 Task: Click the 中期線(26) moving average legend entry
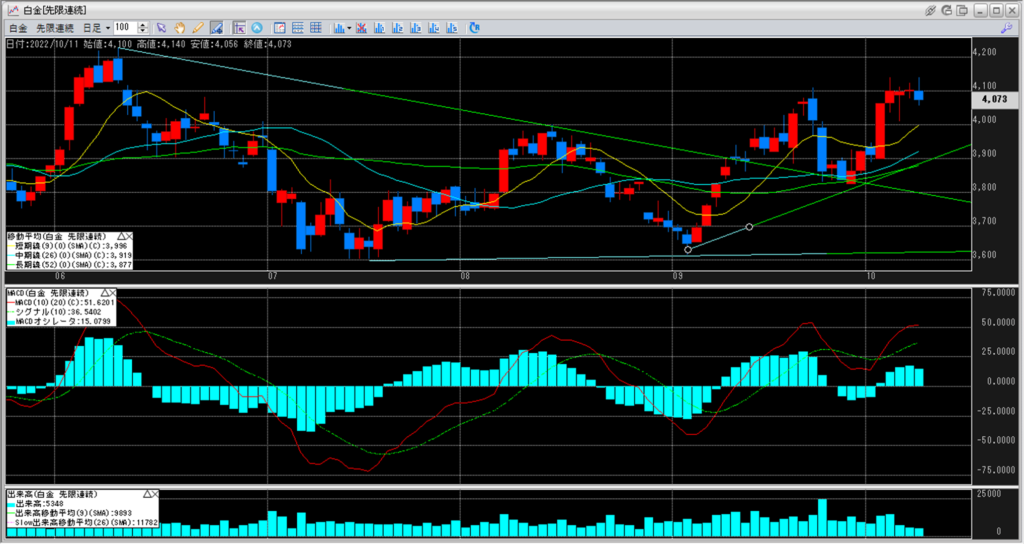(69, 255)
